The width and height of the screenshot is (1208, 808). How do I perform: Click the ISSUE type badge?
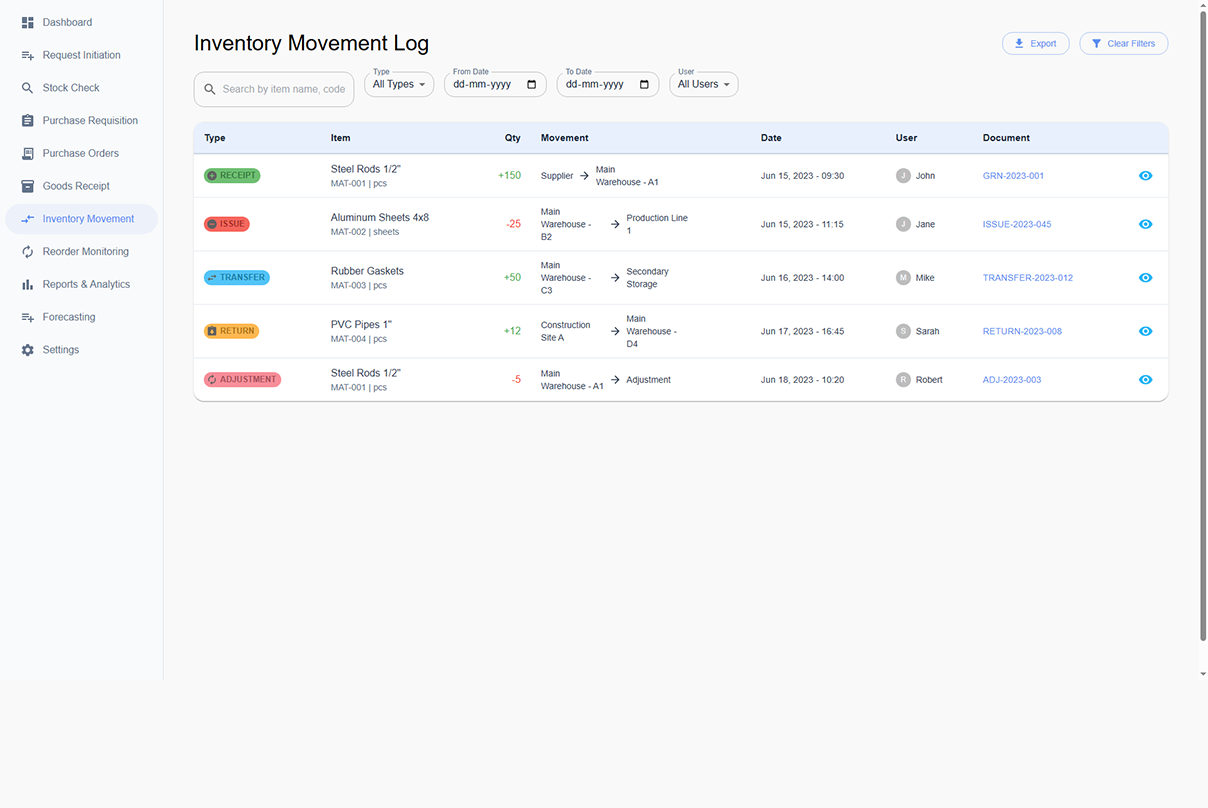(227, 224)
